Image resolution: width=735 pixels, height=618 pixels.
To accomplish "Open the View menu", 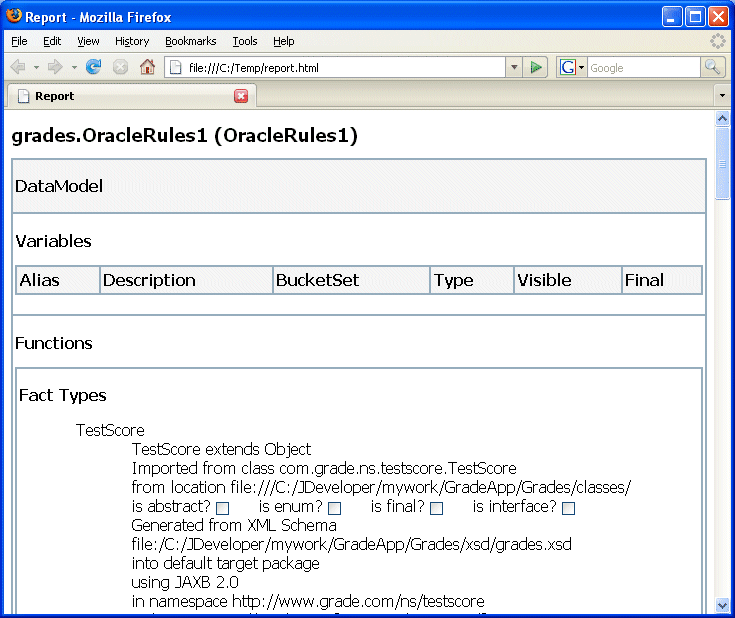I will tap(88, 41).
